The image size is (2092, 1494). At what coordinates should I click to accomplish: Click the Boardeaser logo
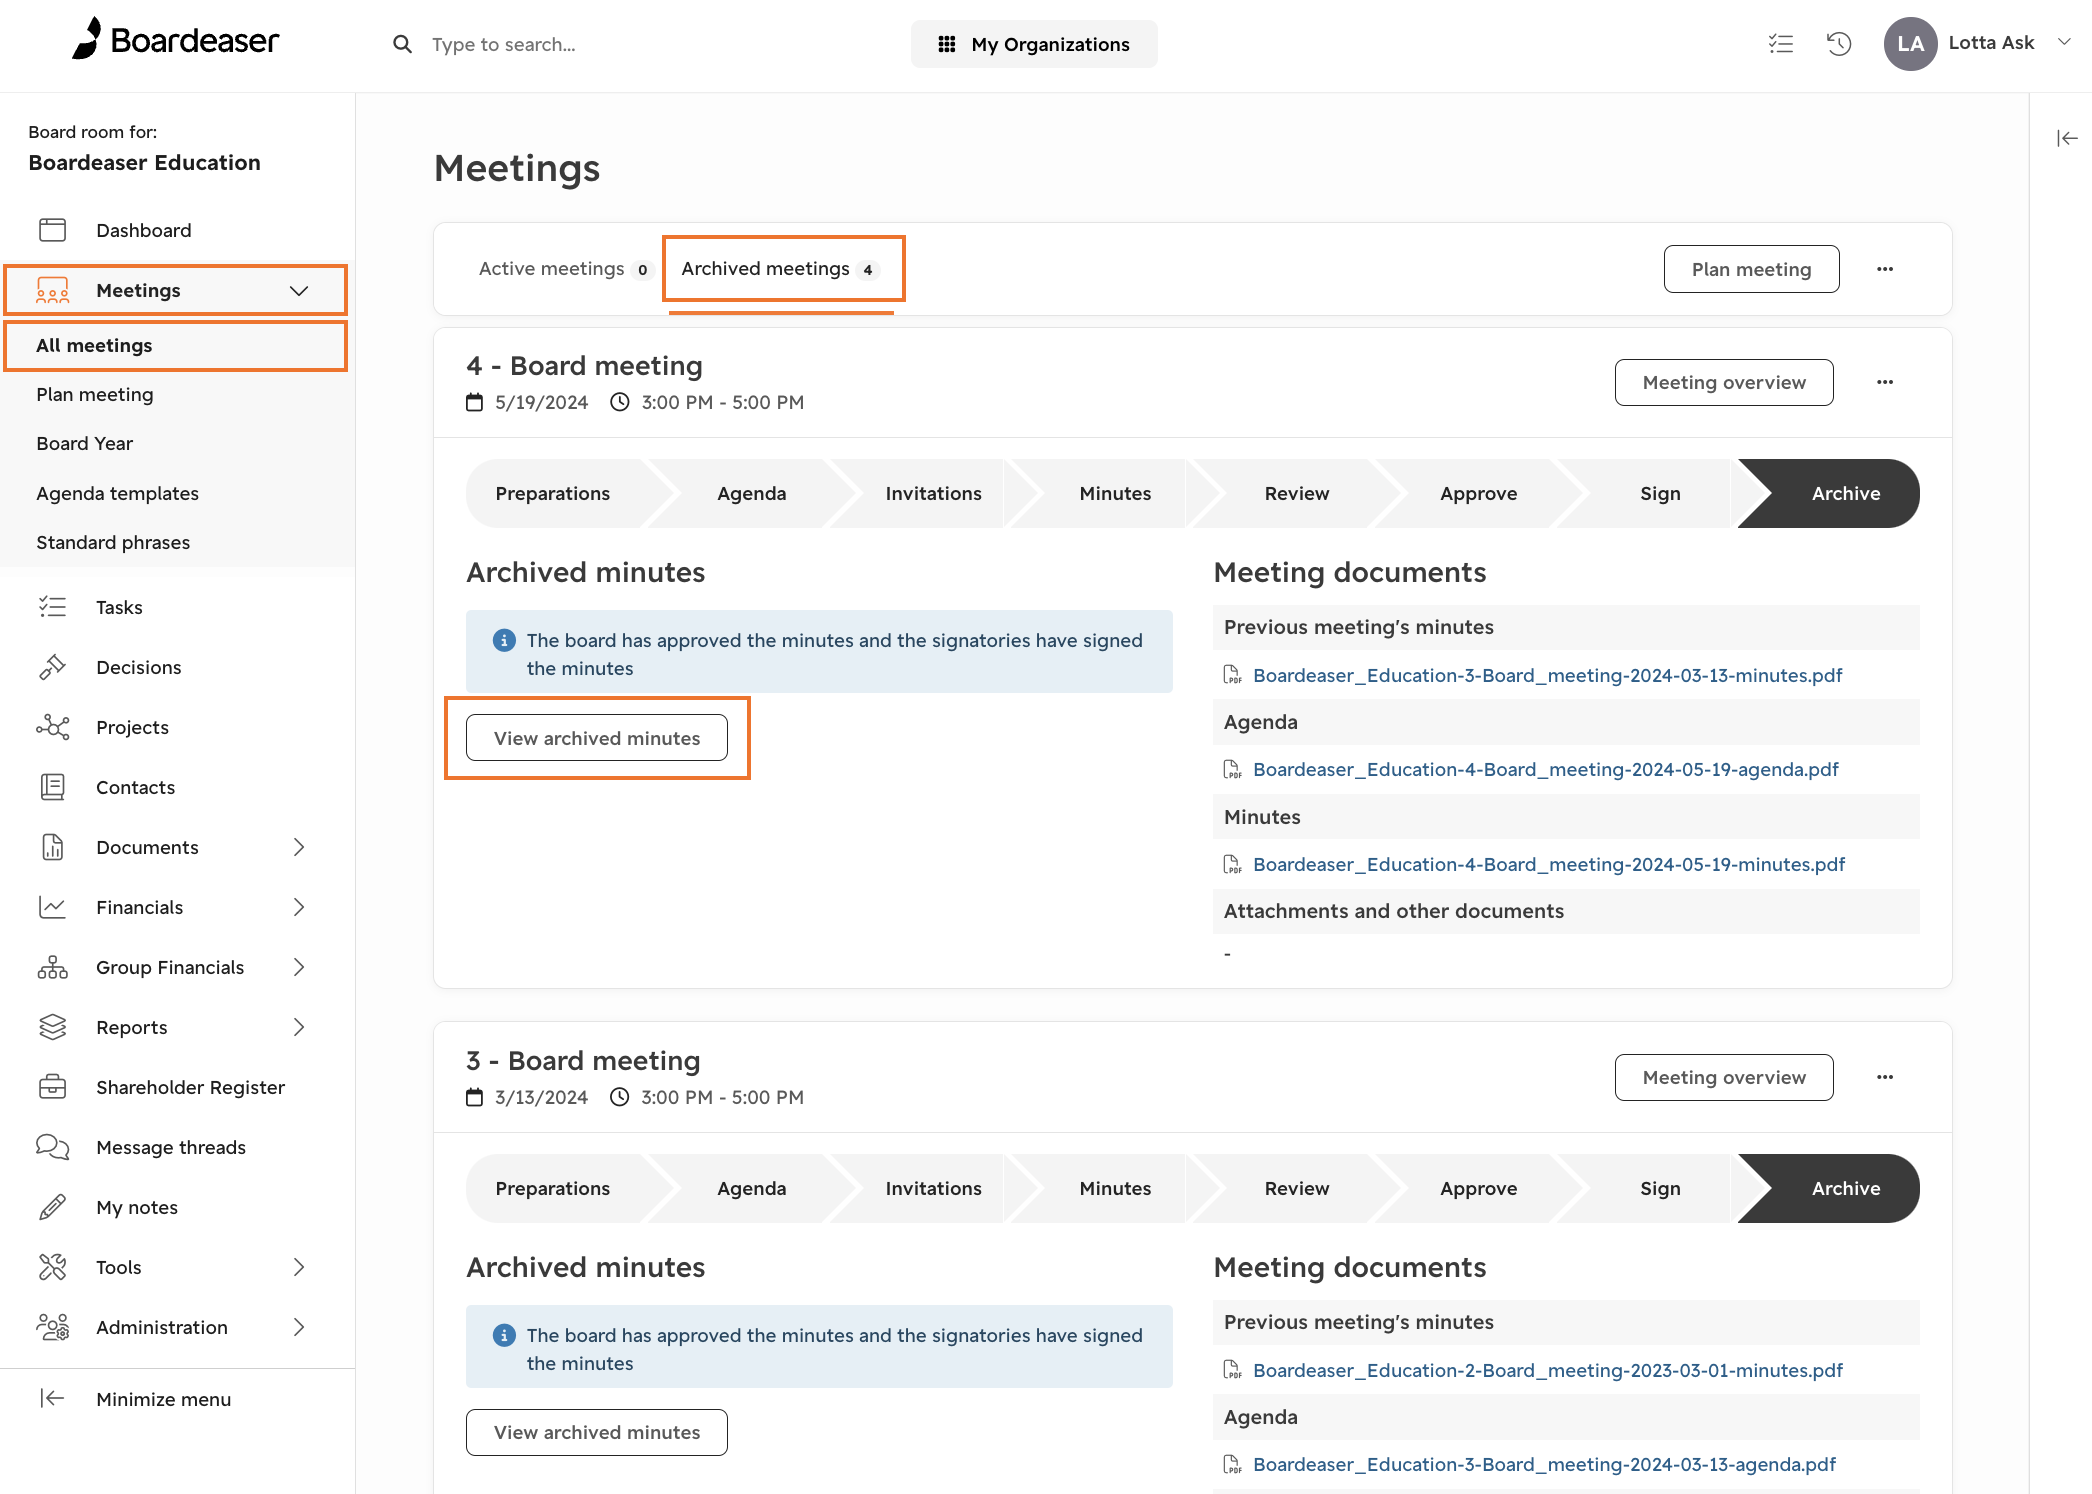click(x=176, y=39)
